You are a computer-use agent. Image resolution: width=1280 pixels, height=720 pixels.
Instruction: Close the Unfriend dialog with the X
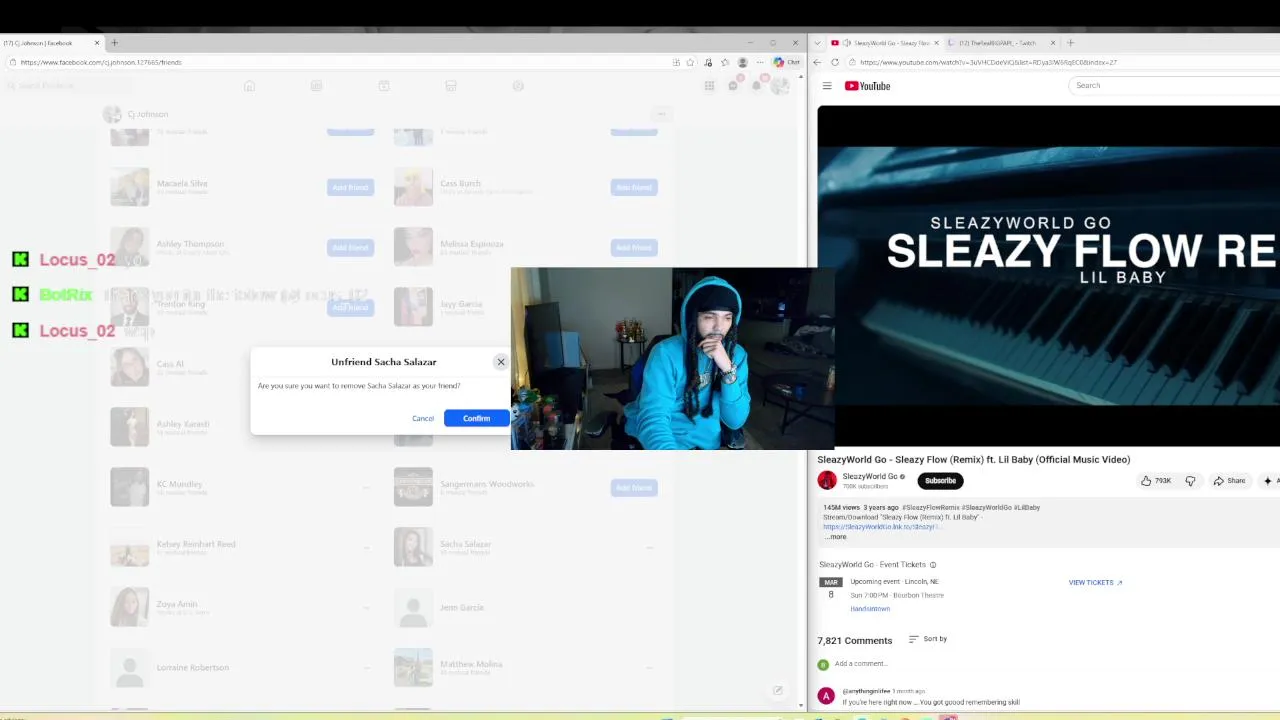(501, 362)
